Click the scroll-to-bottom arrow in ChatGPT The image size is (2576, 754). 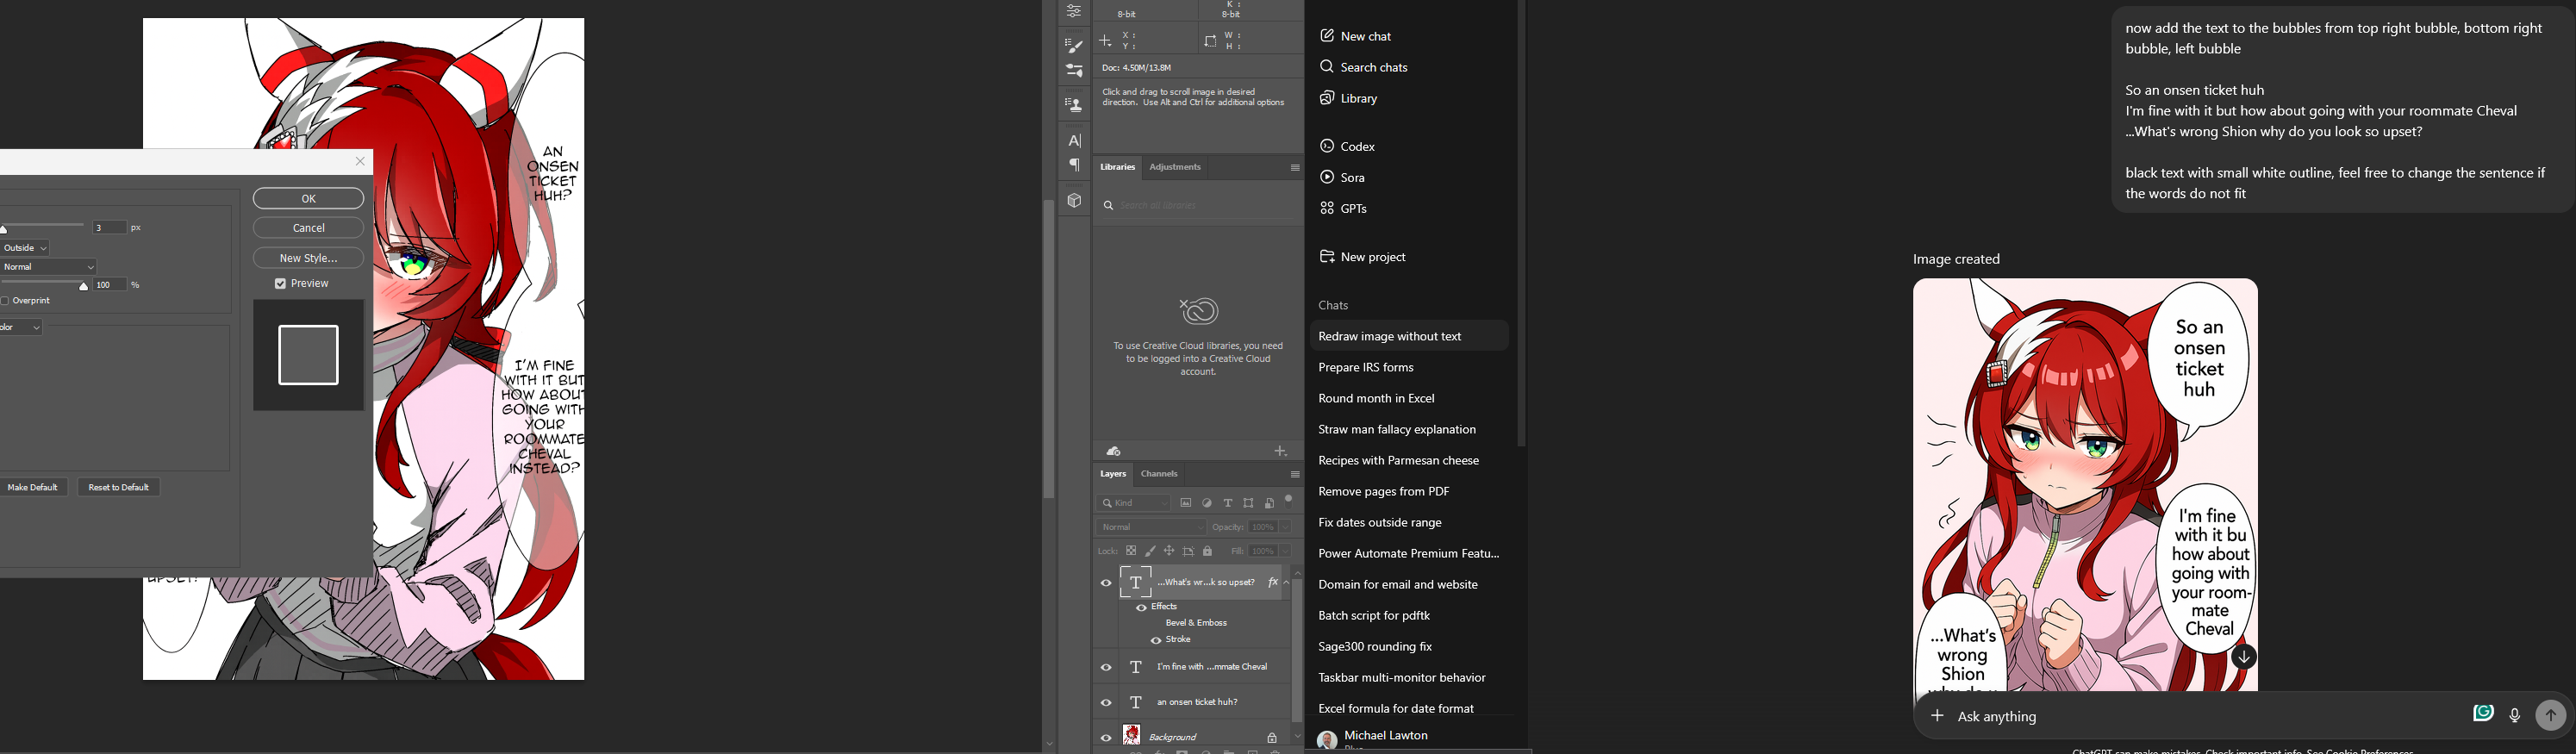(2244, 657)
